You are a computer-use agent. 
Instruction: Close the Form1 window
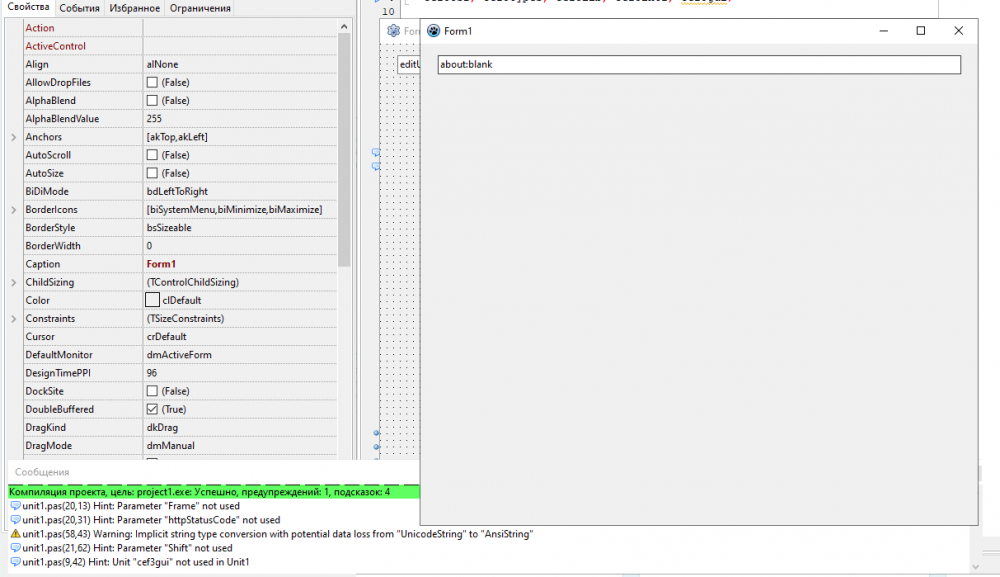click(958, 31)
